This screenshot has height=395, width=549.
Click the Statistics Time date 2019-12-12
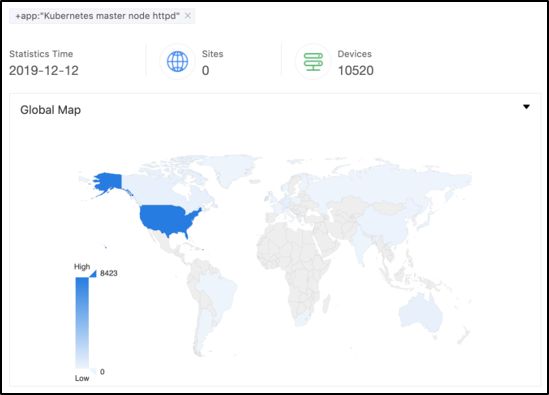[44, 70]
